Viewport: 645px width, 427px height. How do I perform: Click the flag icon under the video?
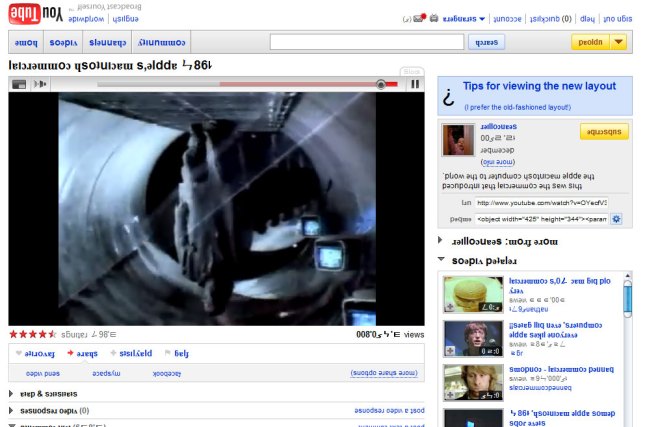point(167,353)
